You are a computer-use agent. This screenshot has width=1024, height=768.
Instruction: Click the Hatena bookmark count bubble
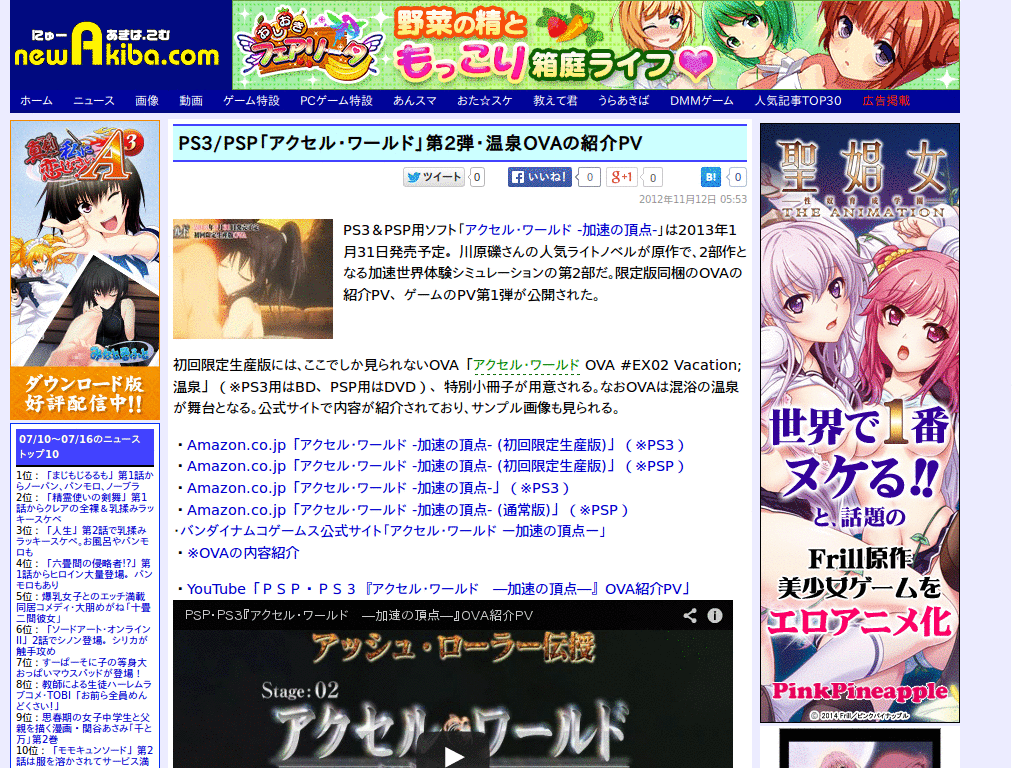pos(737,177)
